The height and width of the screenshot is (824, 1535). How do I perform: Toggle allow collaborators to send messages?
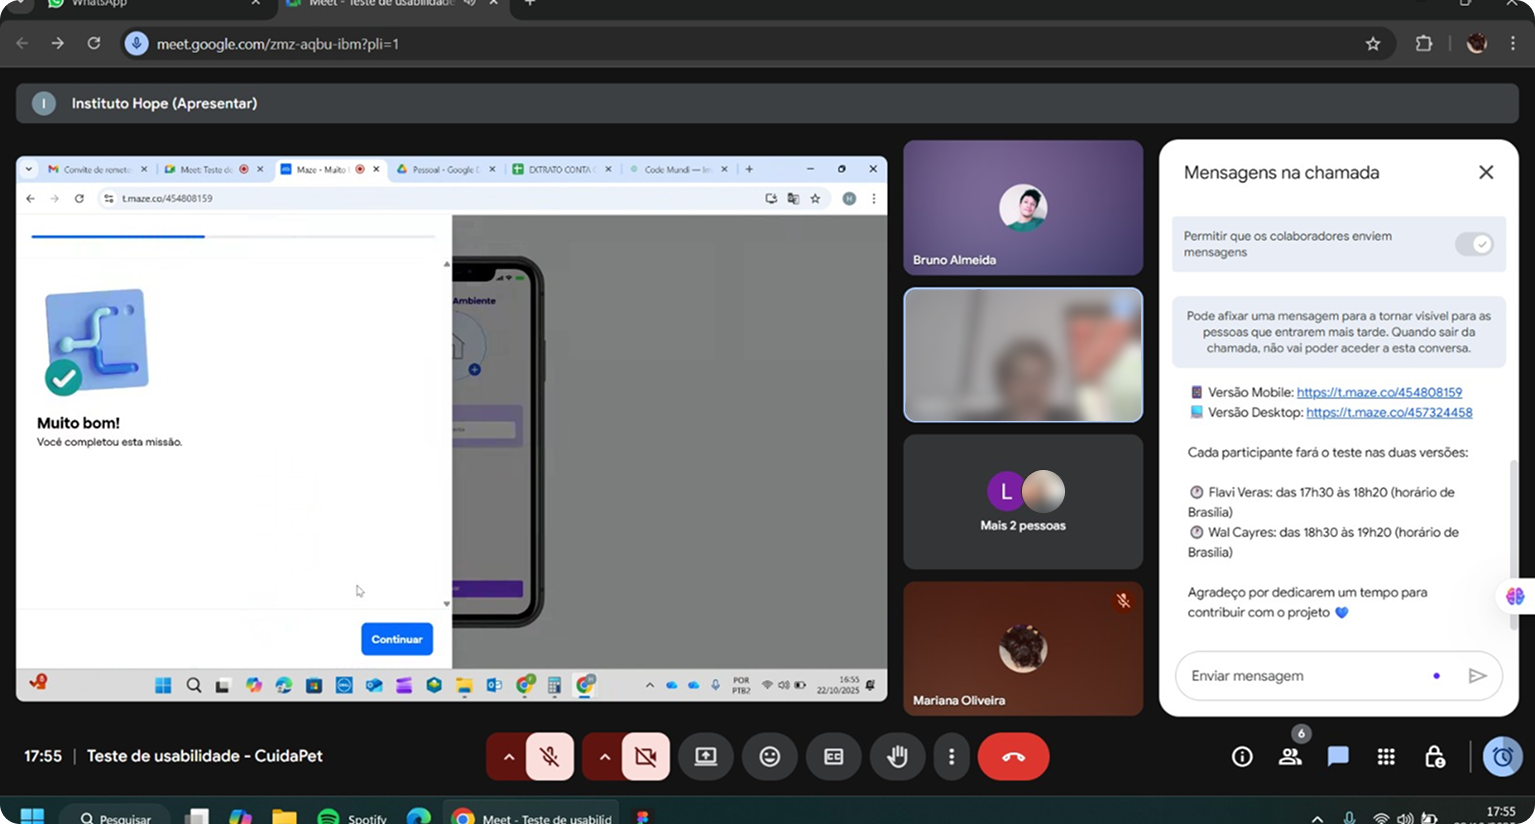1474,244
